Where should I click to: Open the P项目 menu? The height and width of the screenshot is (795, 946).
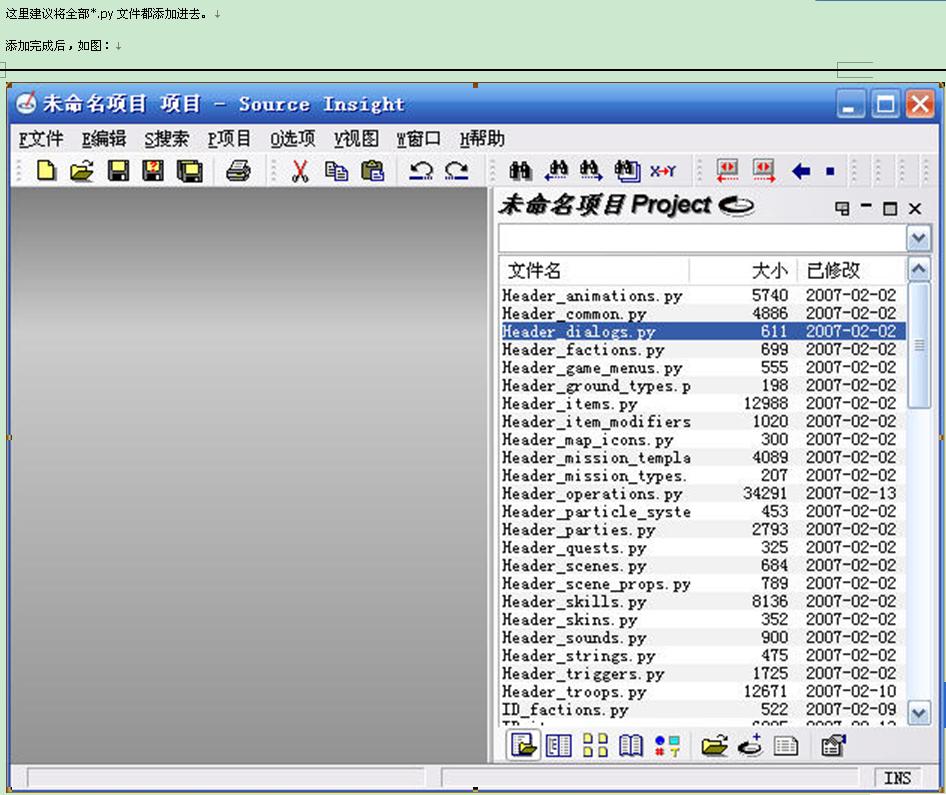point(230,139)
